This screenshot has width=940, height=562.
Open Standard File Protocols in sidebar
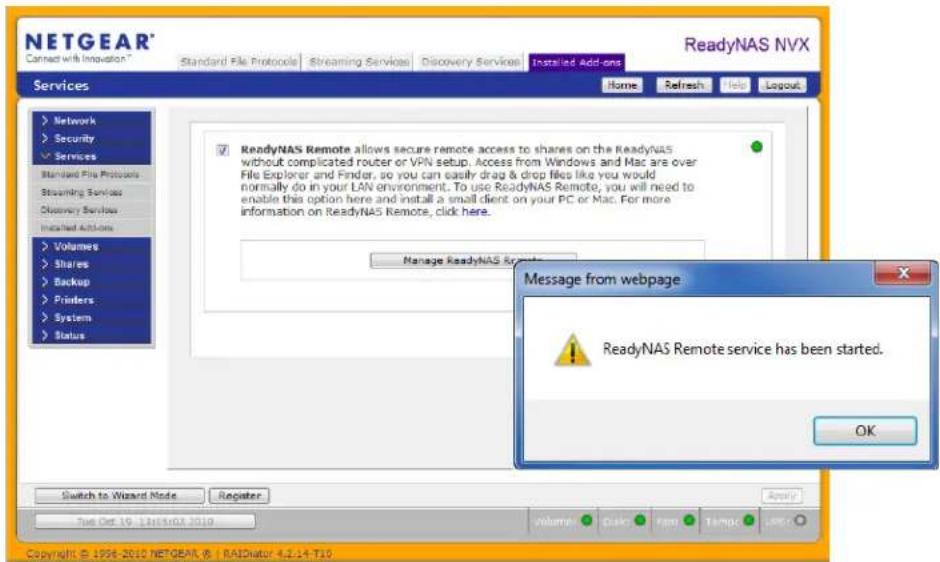90,175
